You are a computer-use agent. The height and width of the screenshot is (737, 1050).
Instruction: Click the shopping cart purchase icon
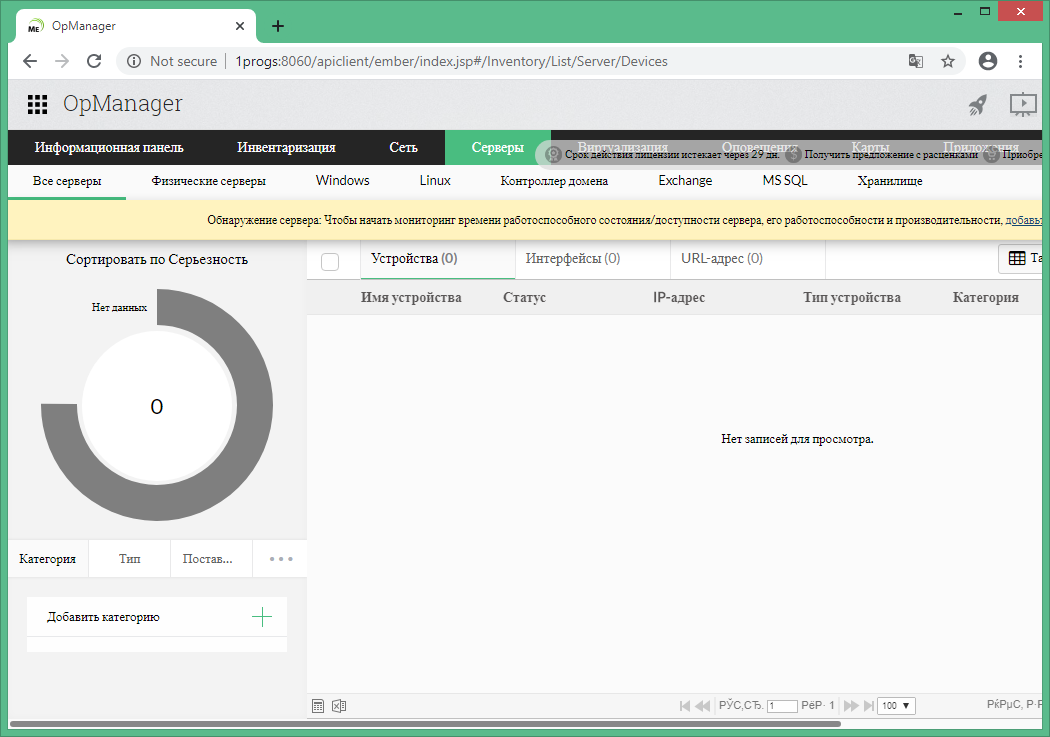(x=991, y=155)
